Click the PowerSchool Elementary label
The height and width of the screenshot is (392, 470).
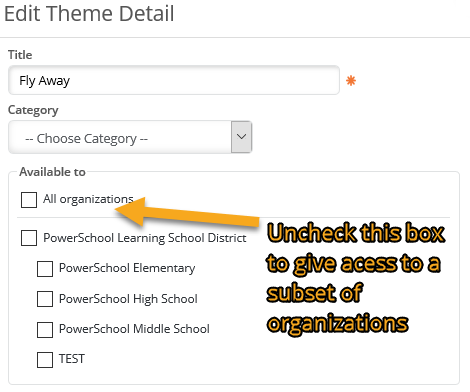127,268
